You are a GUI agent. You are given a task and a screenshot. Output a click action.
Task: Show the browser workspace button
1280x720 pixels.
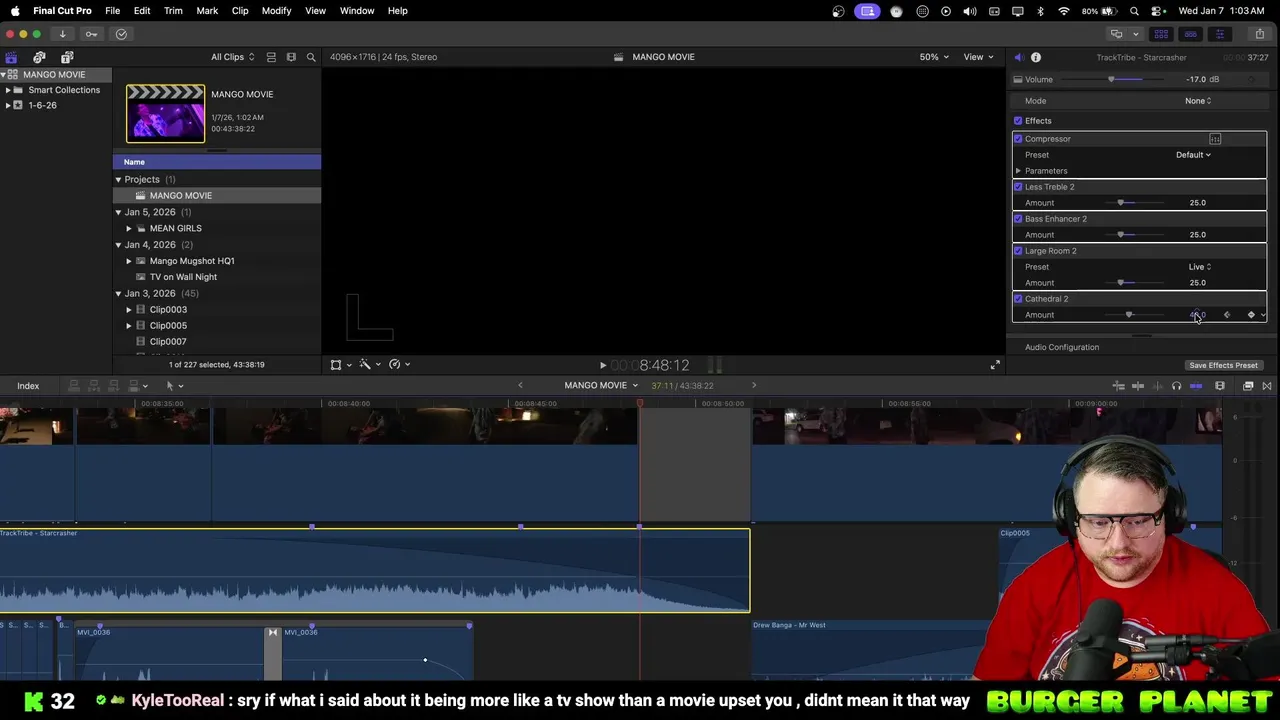click(x=1161, y=34)
